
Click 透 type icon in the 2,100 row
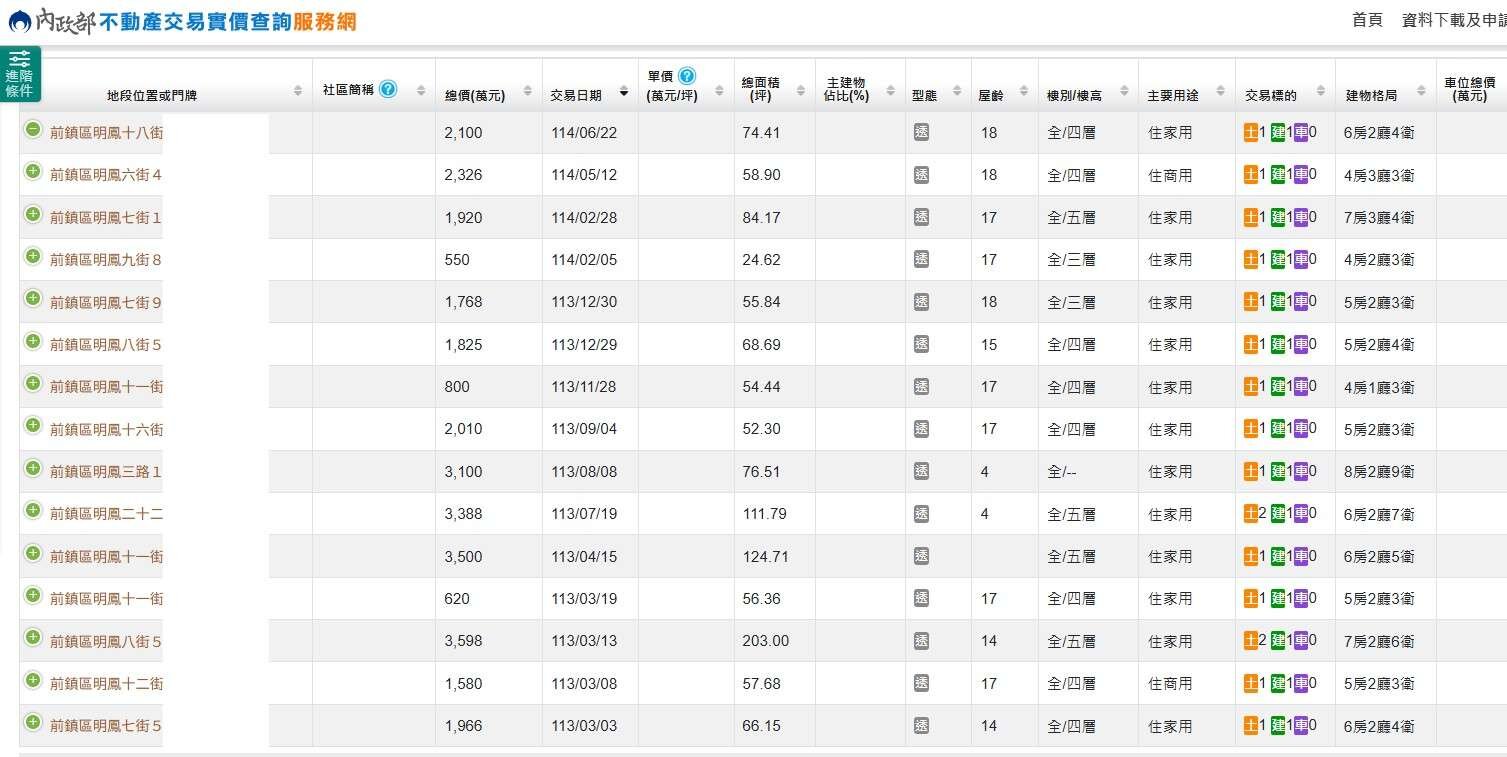(921, 132)
